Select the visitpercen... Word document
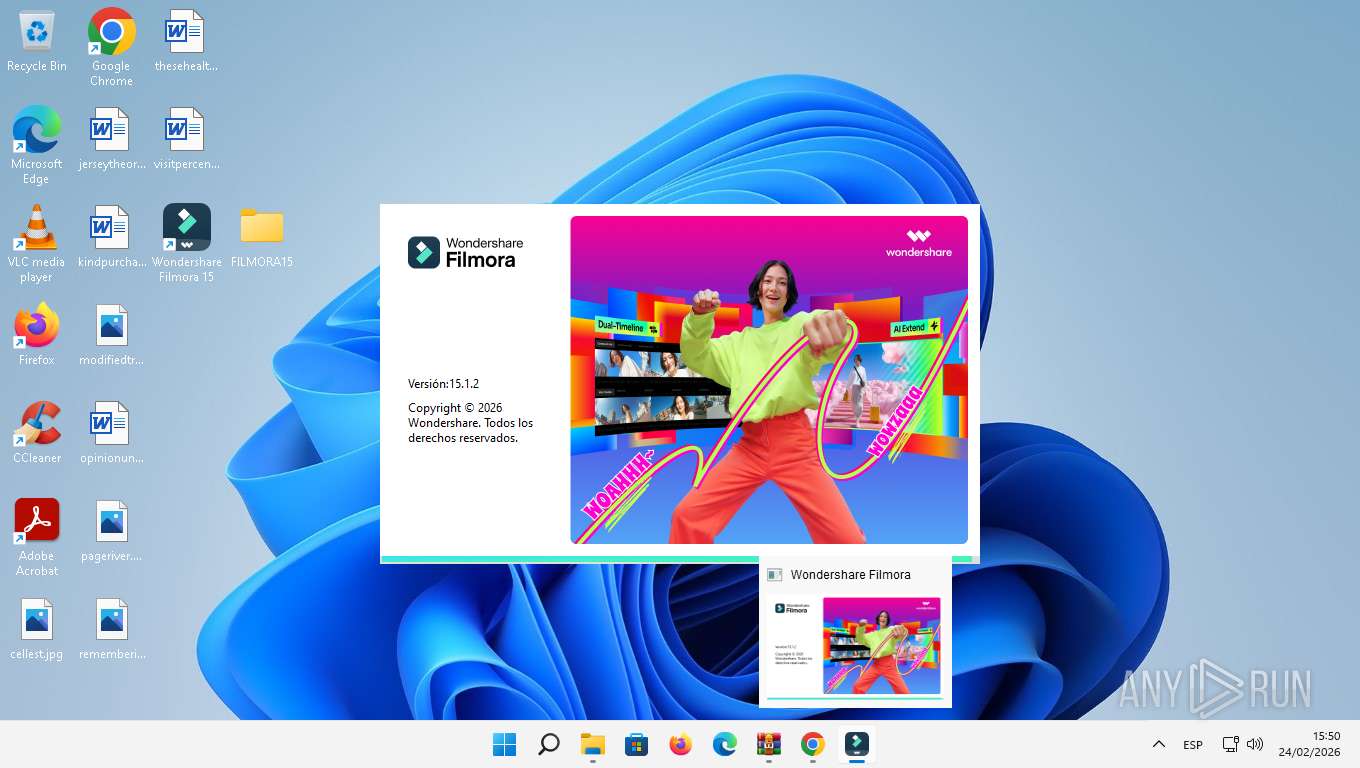Image resolution: width=1360 pixels, height=768 pixels. click(186, 140)
